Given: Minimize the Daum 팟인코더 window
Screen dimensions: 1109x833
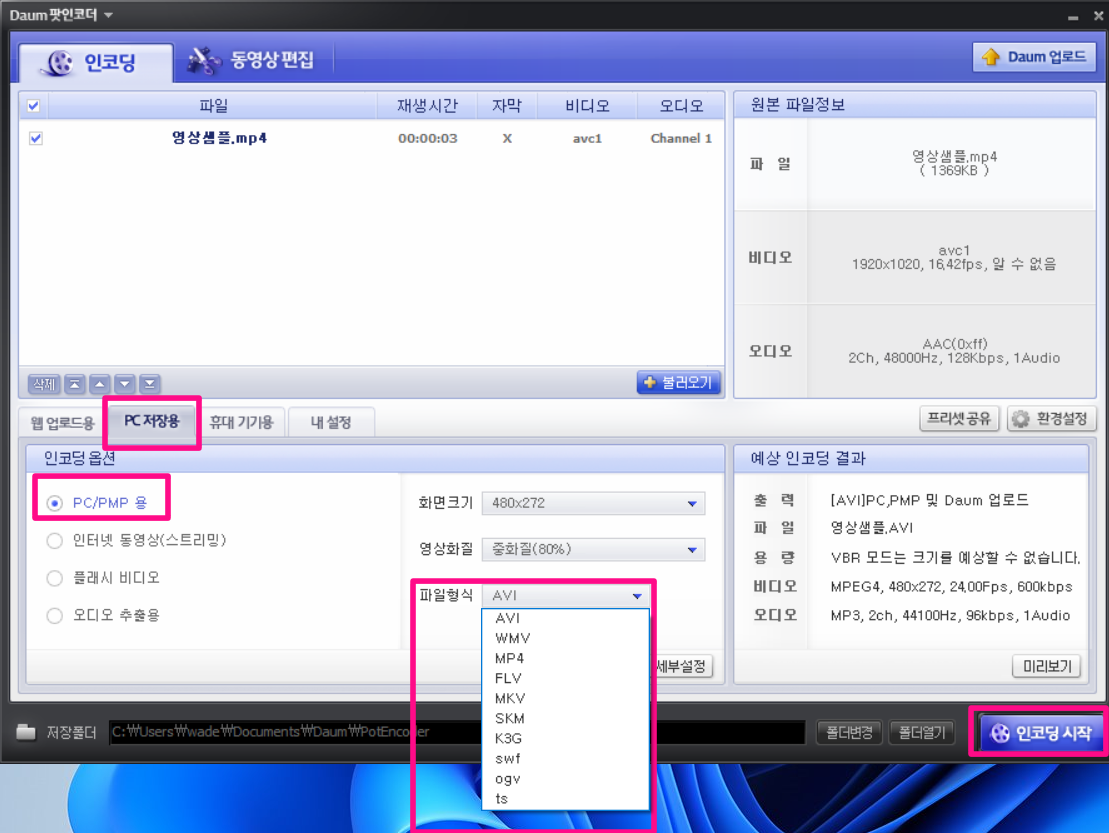Looking at the screenshot, I should (x=1073, y=16).
